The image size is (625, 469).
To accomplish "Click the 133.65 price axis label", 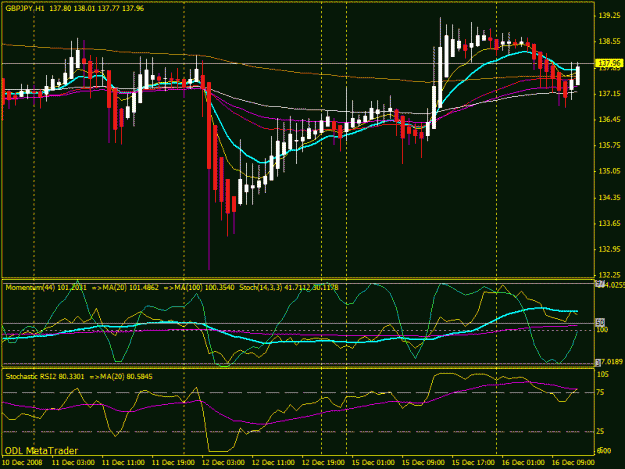I will click(x=610, y=224).
